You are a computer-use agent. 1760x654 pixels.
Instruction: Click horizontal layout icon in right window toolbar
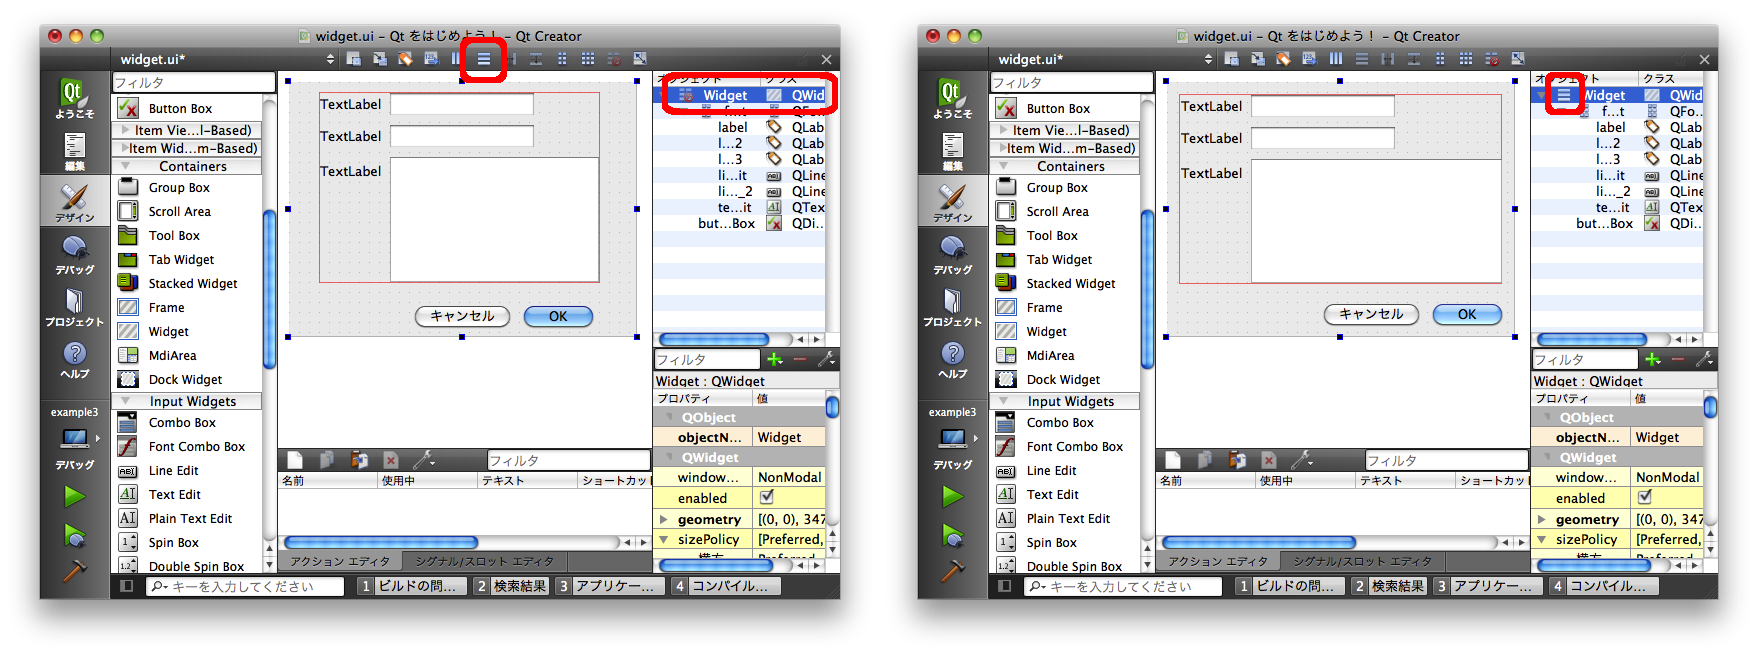click(x=1335, y=59)
